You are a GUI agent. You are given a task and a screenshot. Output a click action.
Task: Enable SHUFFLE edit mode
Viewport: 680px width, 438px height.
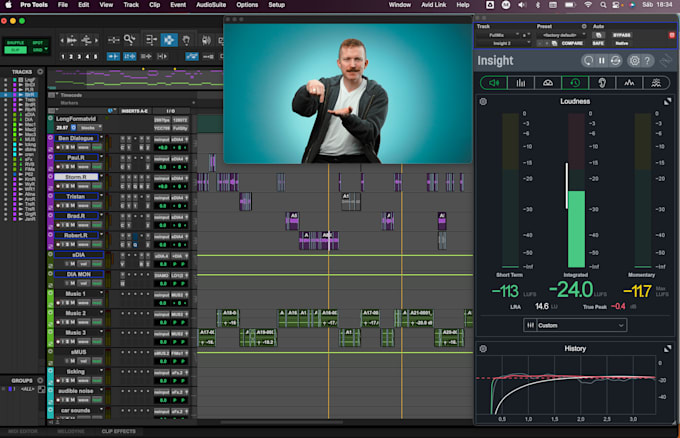tap(16, 42)
